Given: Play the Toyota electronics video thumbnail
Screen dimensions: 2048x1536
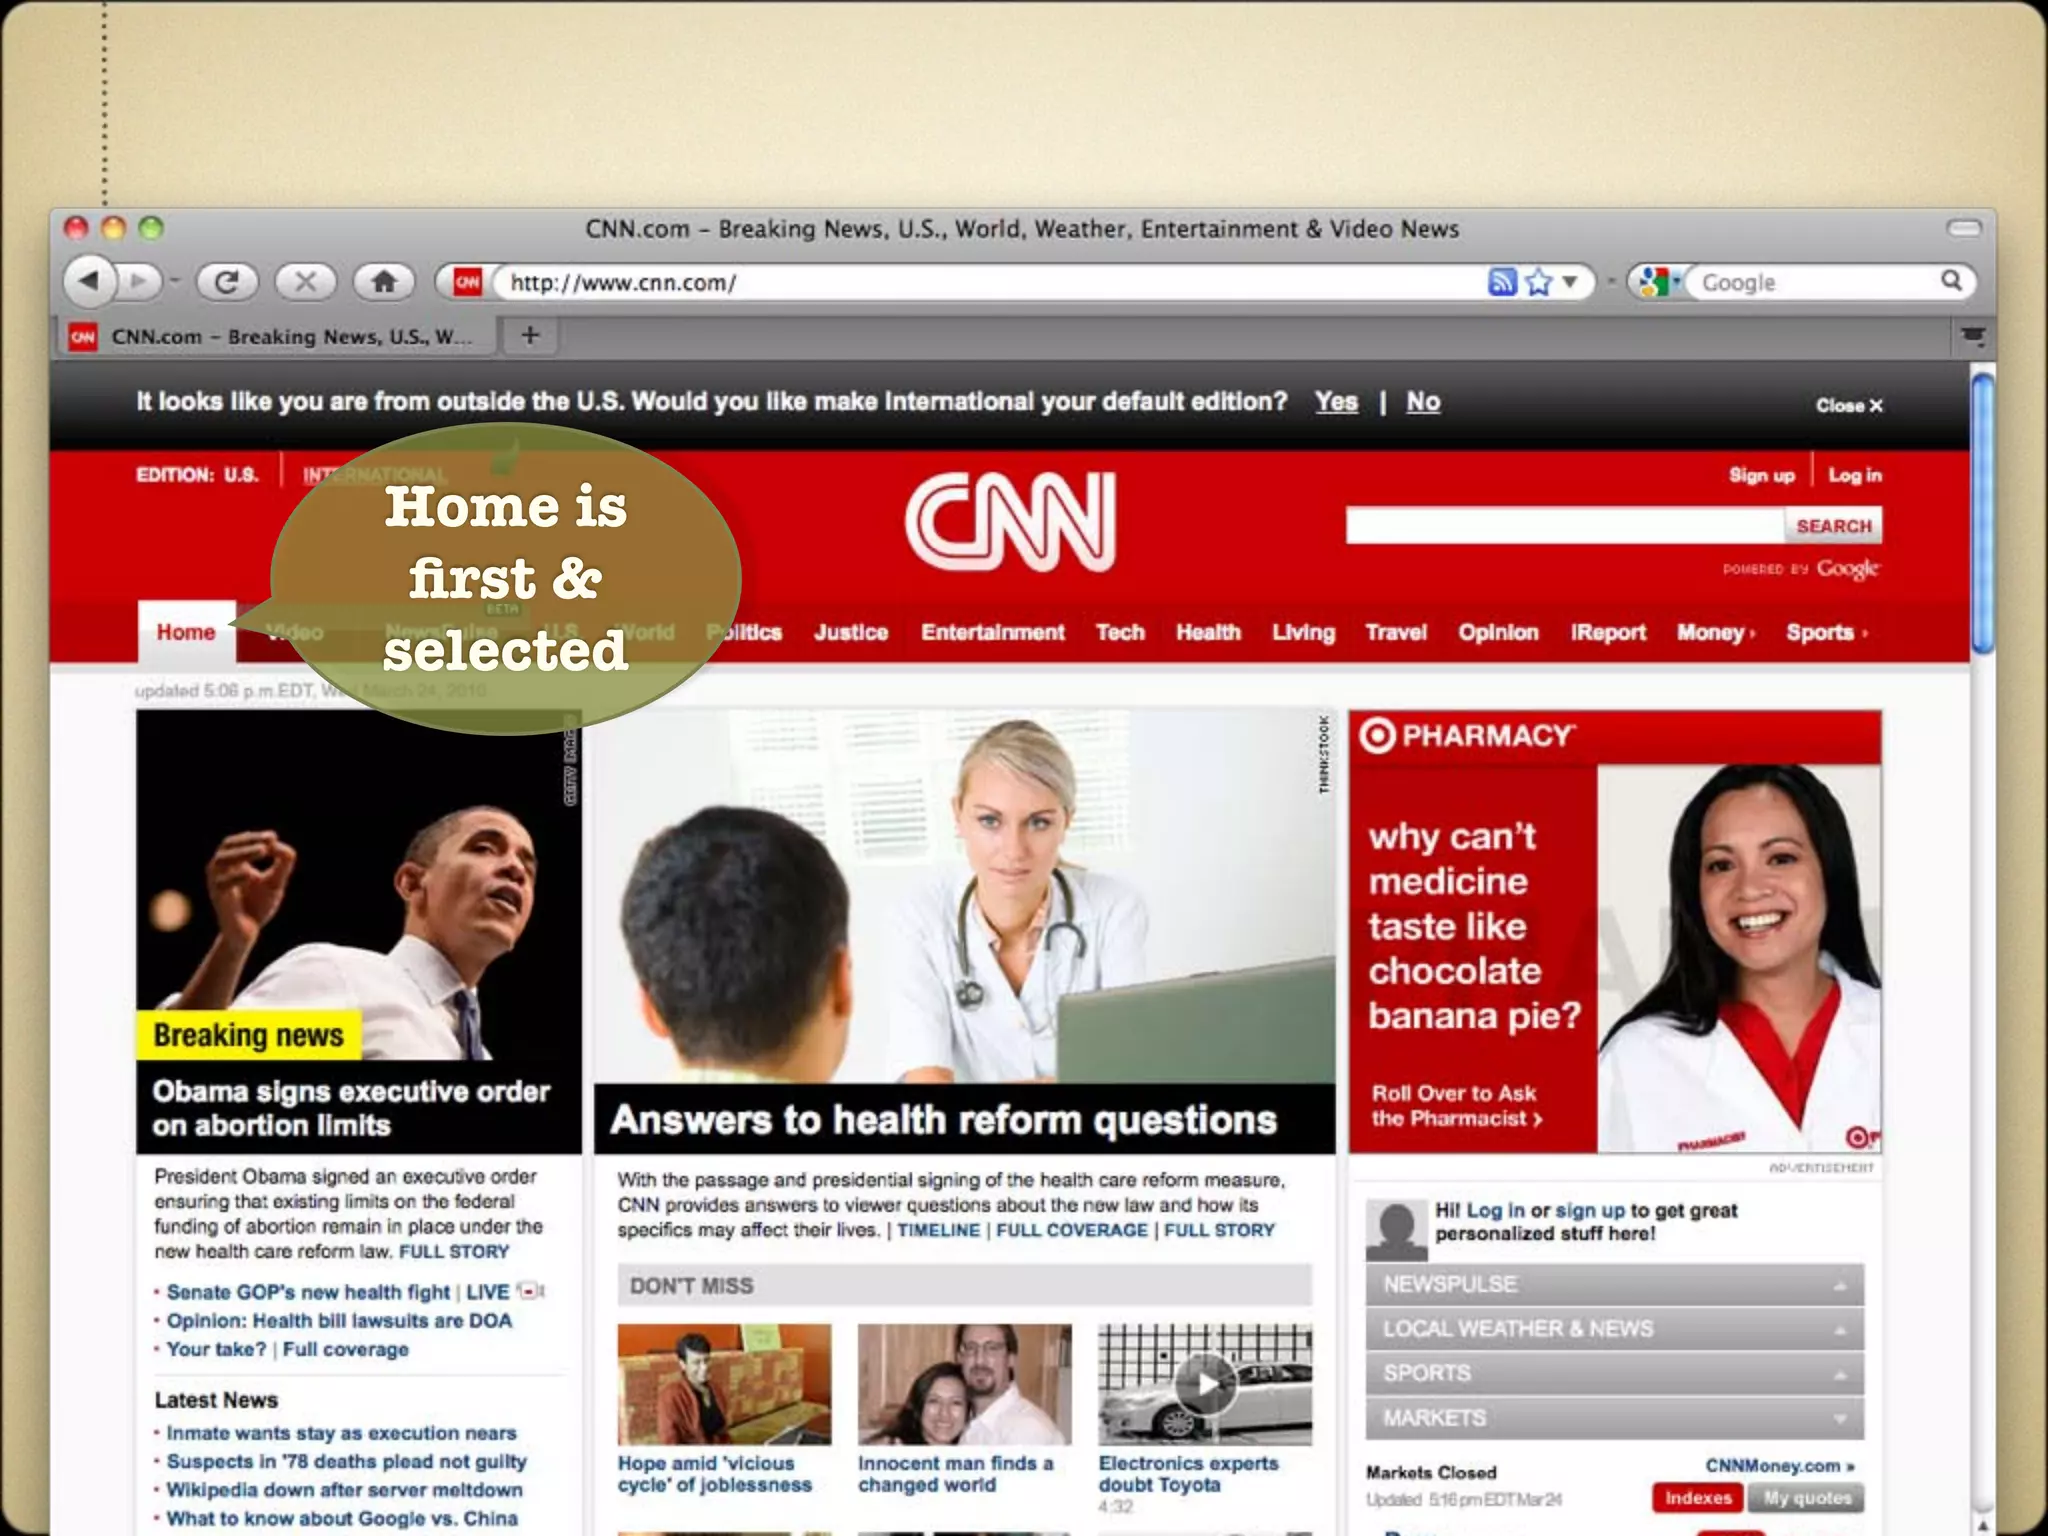Looking at the screenshot, I should pos(1205,1384).
